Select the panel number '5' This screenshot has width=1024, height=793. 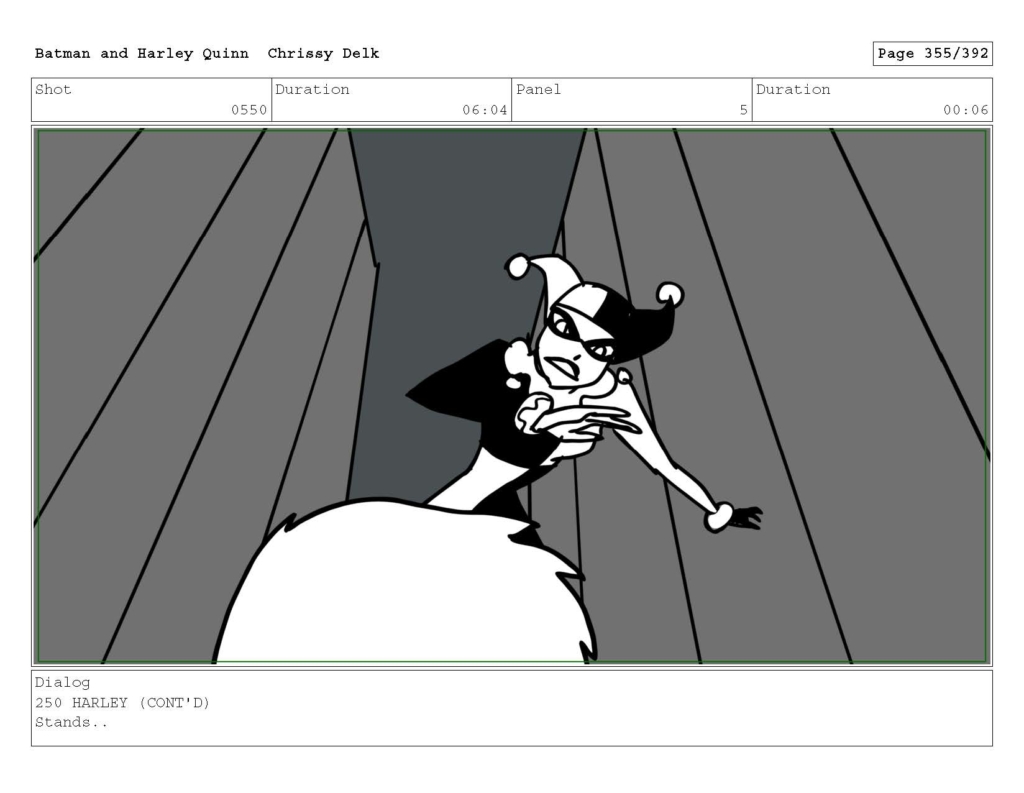743,110
